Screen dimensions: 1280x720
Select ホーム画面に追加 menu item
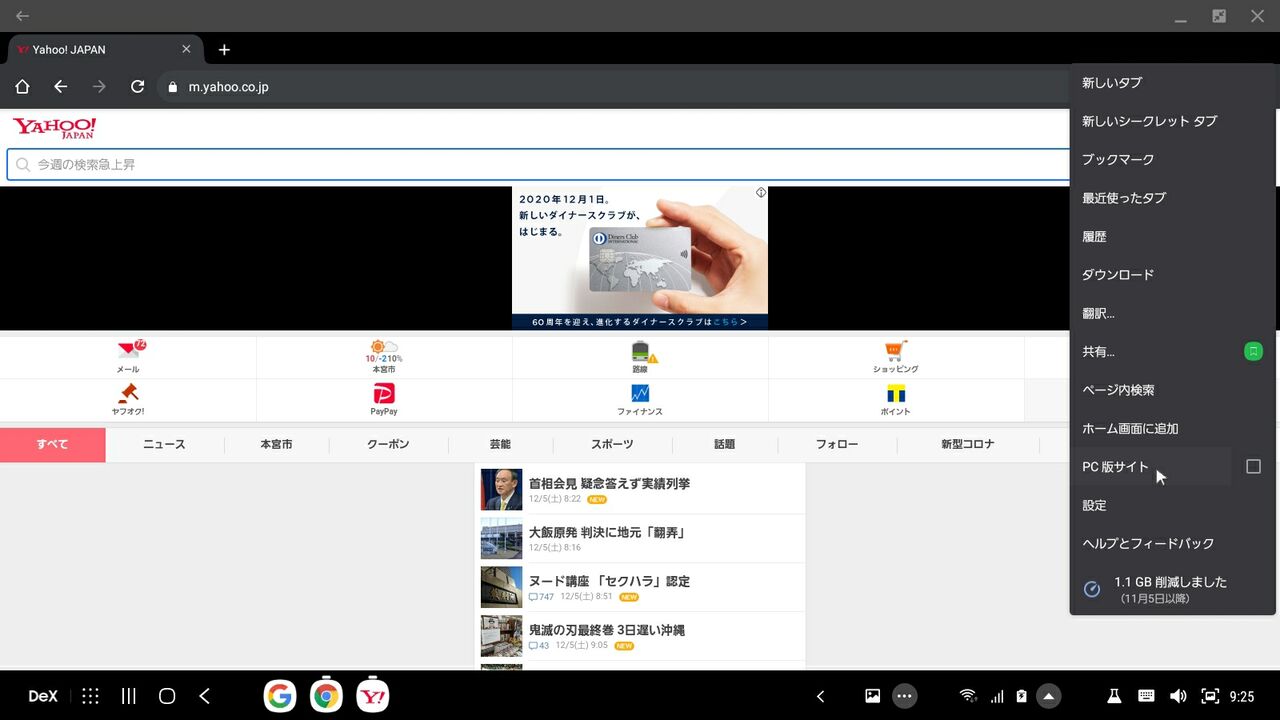1172,429
